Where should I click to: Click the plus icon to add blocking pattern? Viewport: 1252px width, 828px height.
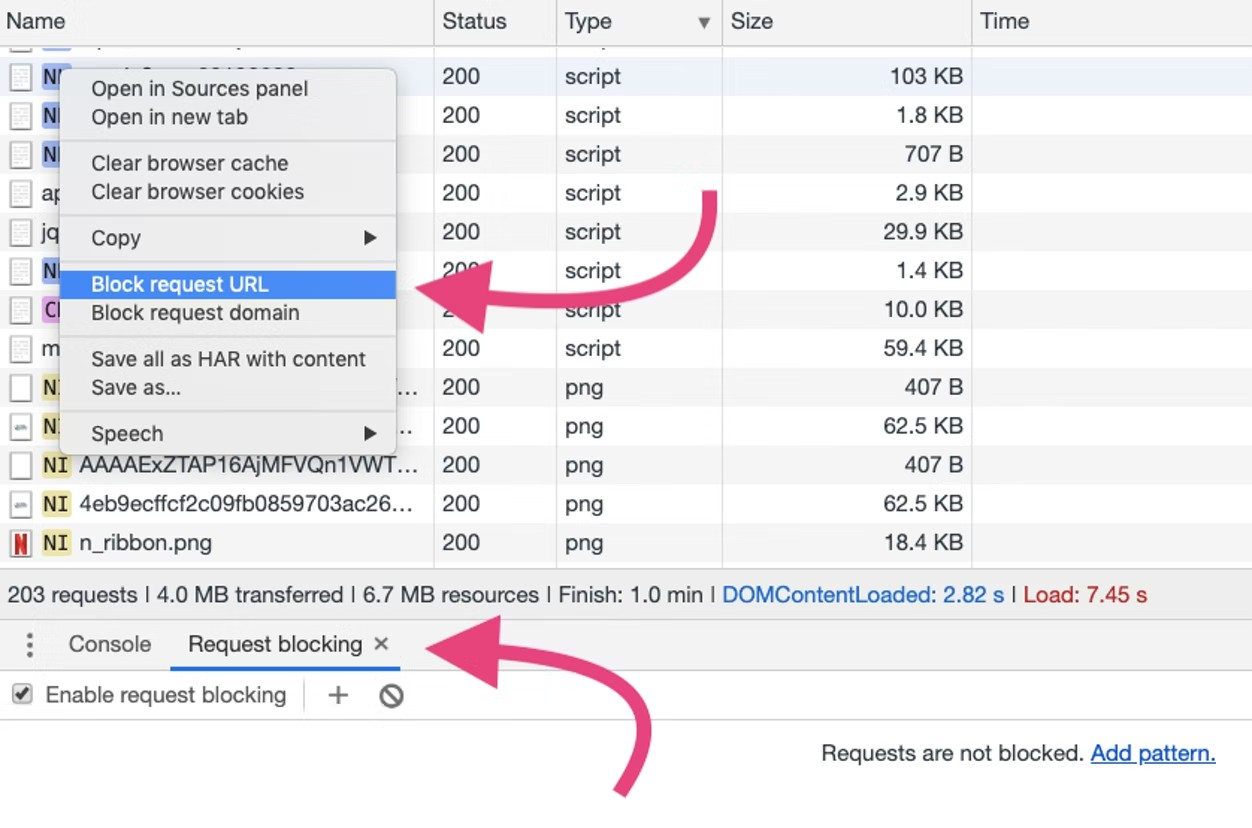[x=337, y=695]
